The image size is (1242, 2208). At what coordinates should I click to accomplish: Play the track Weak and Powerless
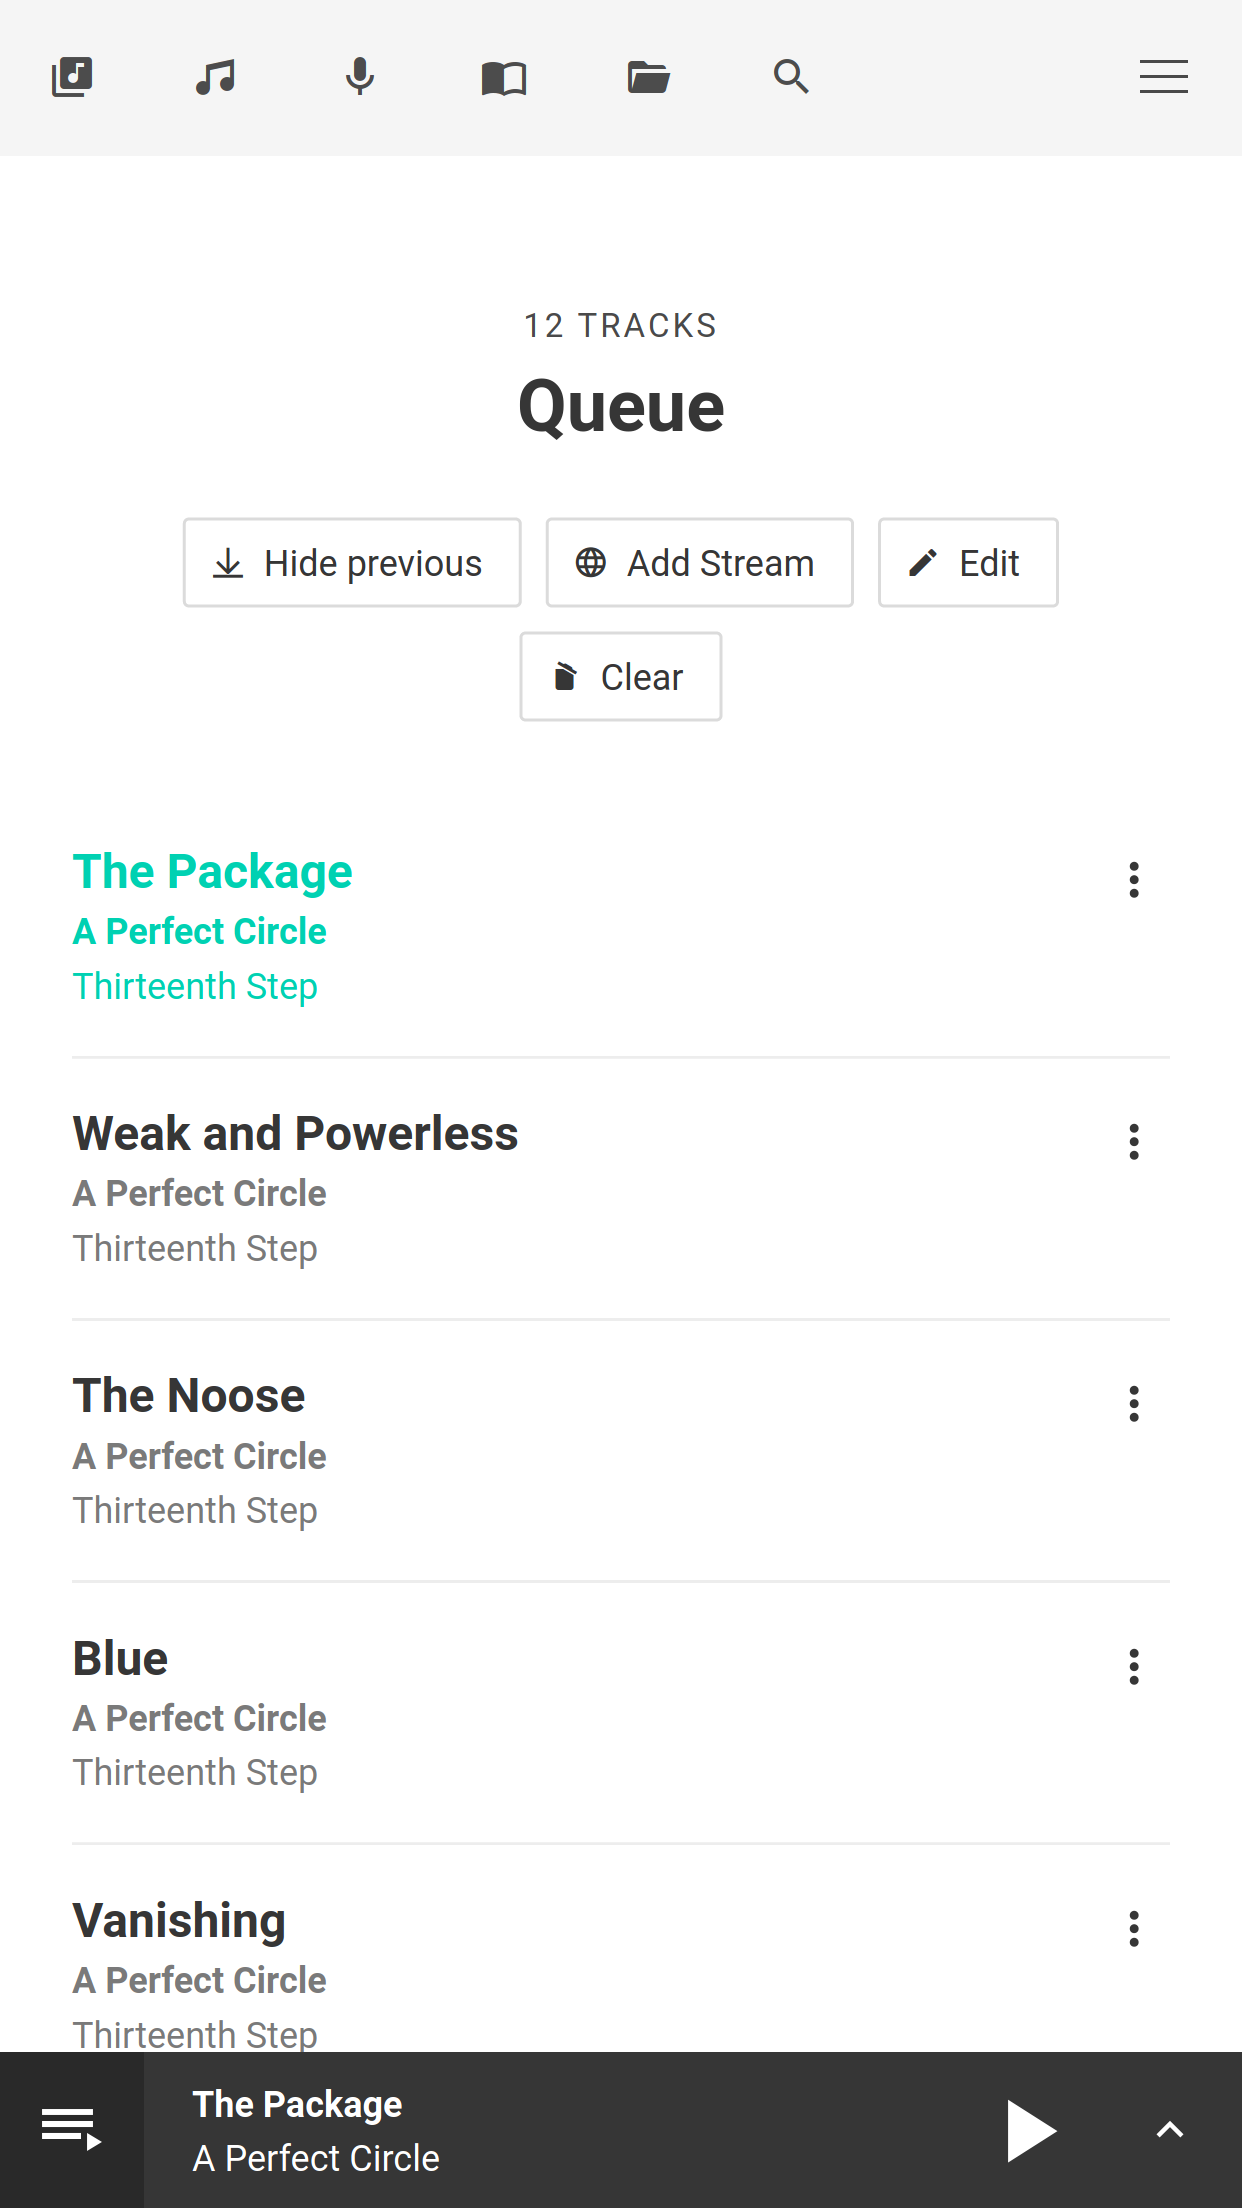tap(296, 1134)
